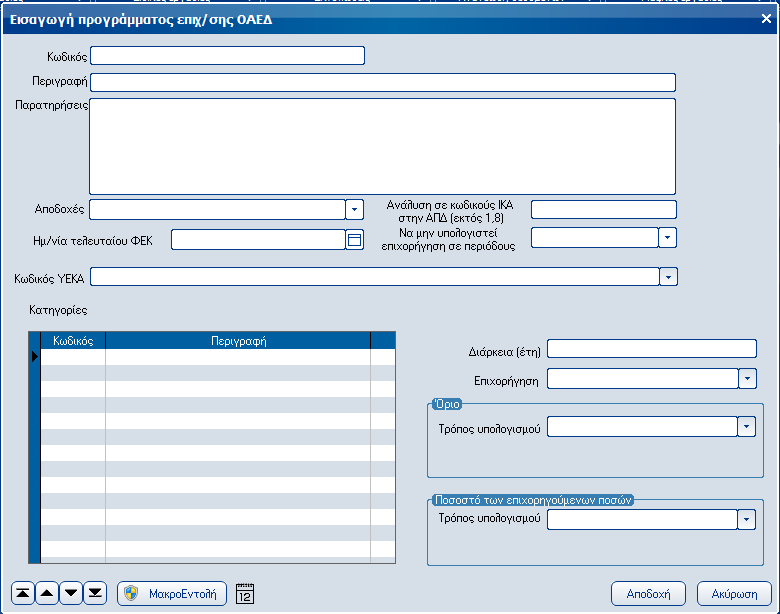Image resolution: width=780 pixels, height=614 pixels.
Task: Click the Αποδοχή button
Action: [x=648, y=594]
